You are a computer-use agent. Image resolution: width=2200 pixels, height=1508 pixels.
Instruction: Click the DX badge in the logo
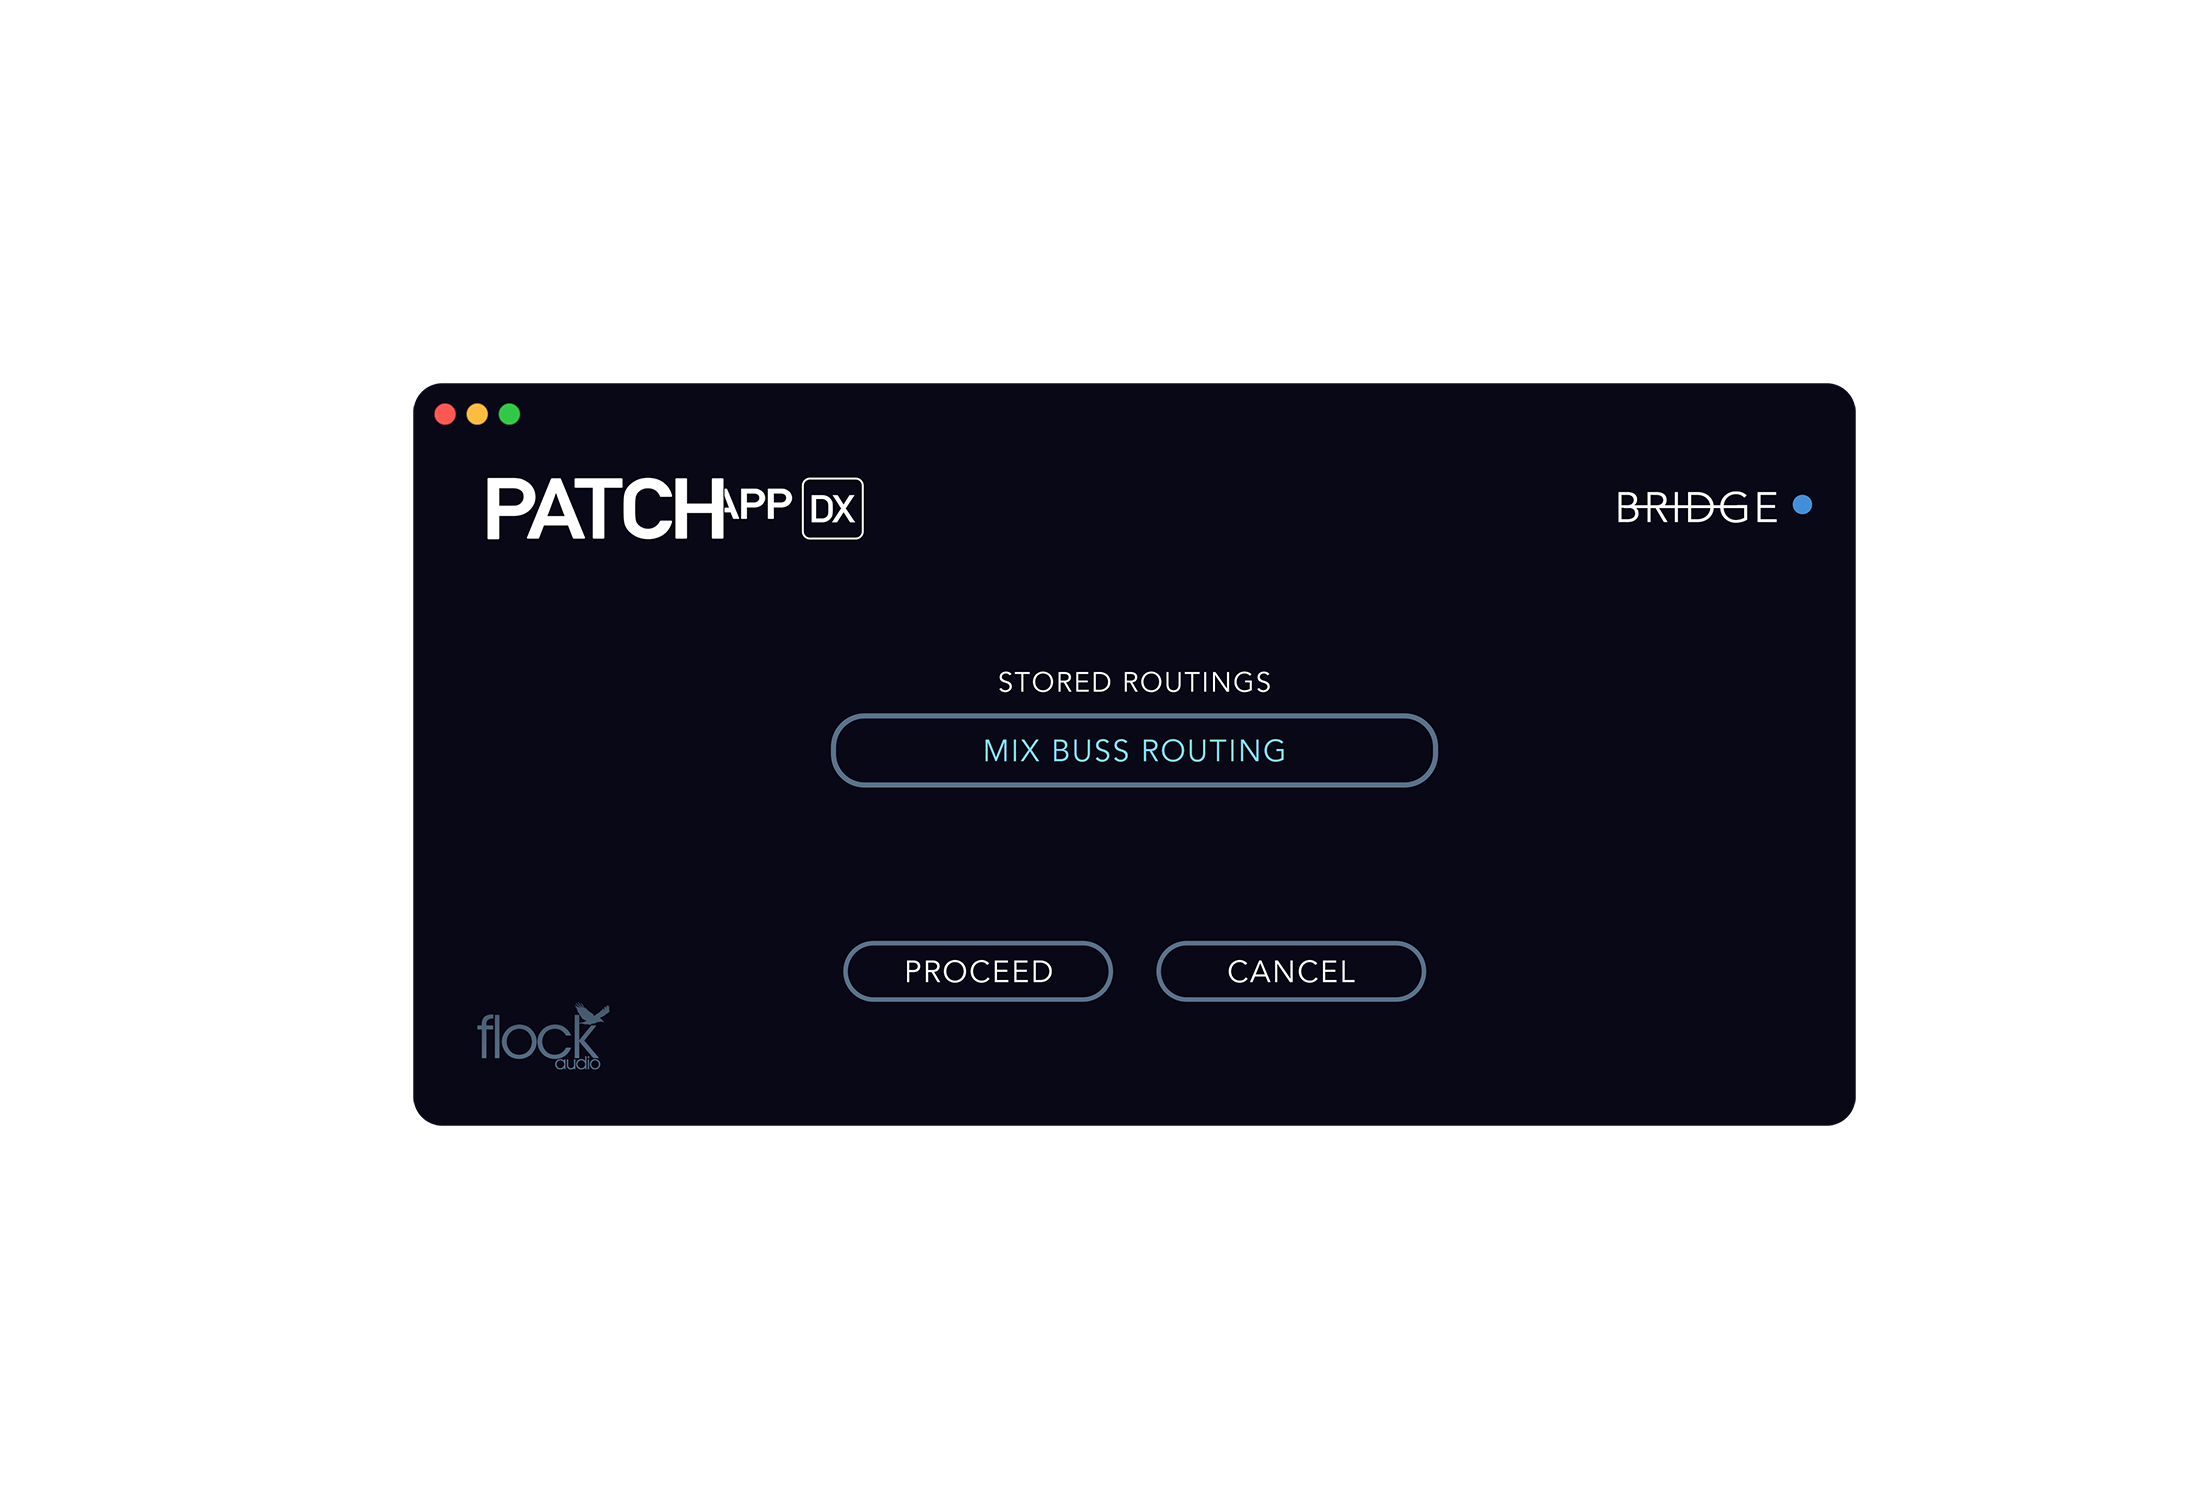[832, 509]
